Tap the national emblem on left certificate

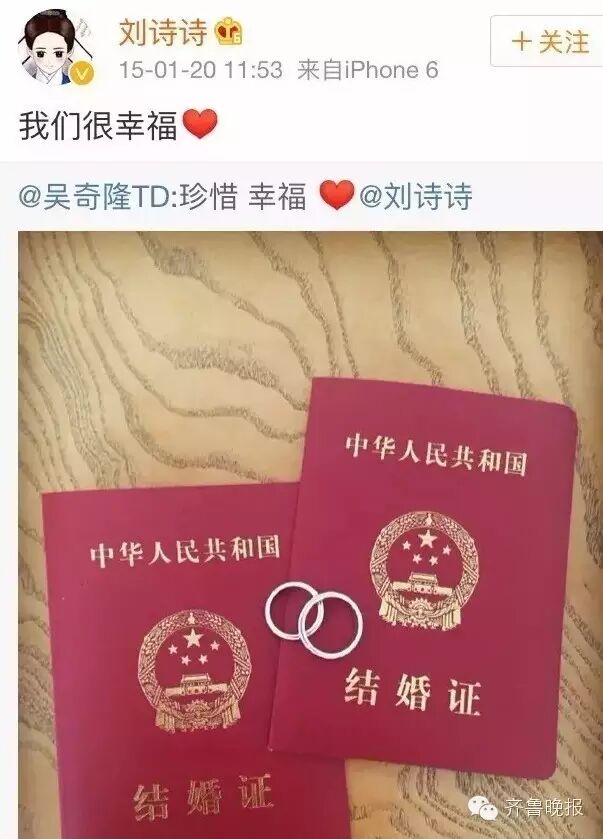click(194, 671)
